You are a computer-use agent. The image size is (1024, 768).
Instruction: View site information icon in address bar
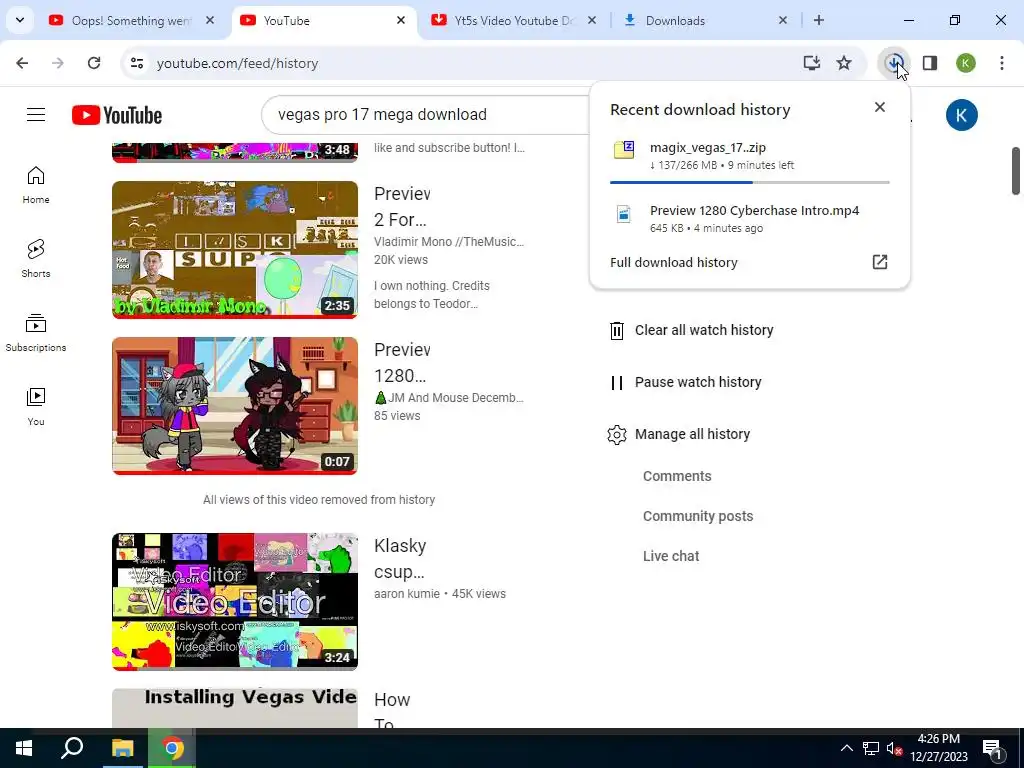(x=136, y=63)
